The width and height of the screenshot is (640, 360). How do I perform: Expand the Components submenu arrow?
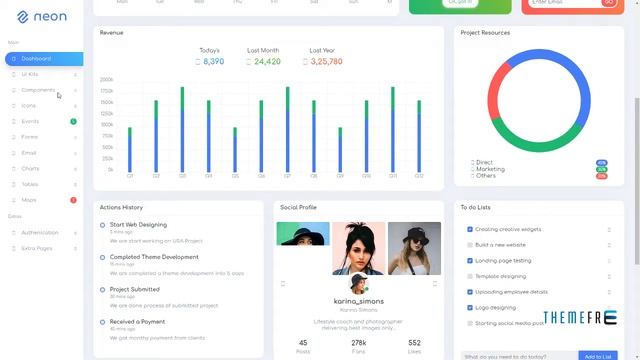tap(75, 90)
